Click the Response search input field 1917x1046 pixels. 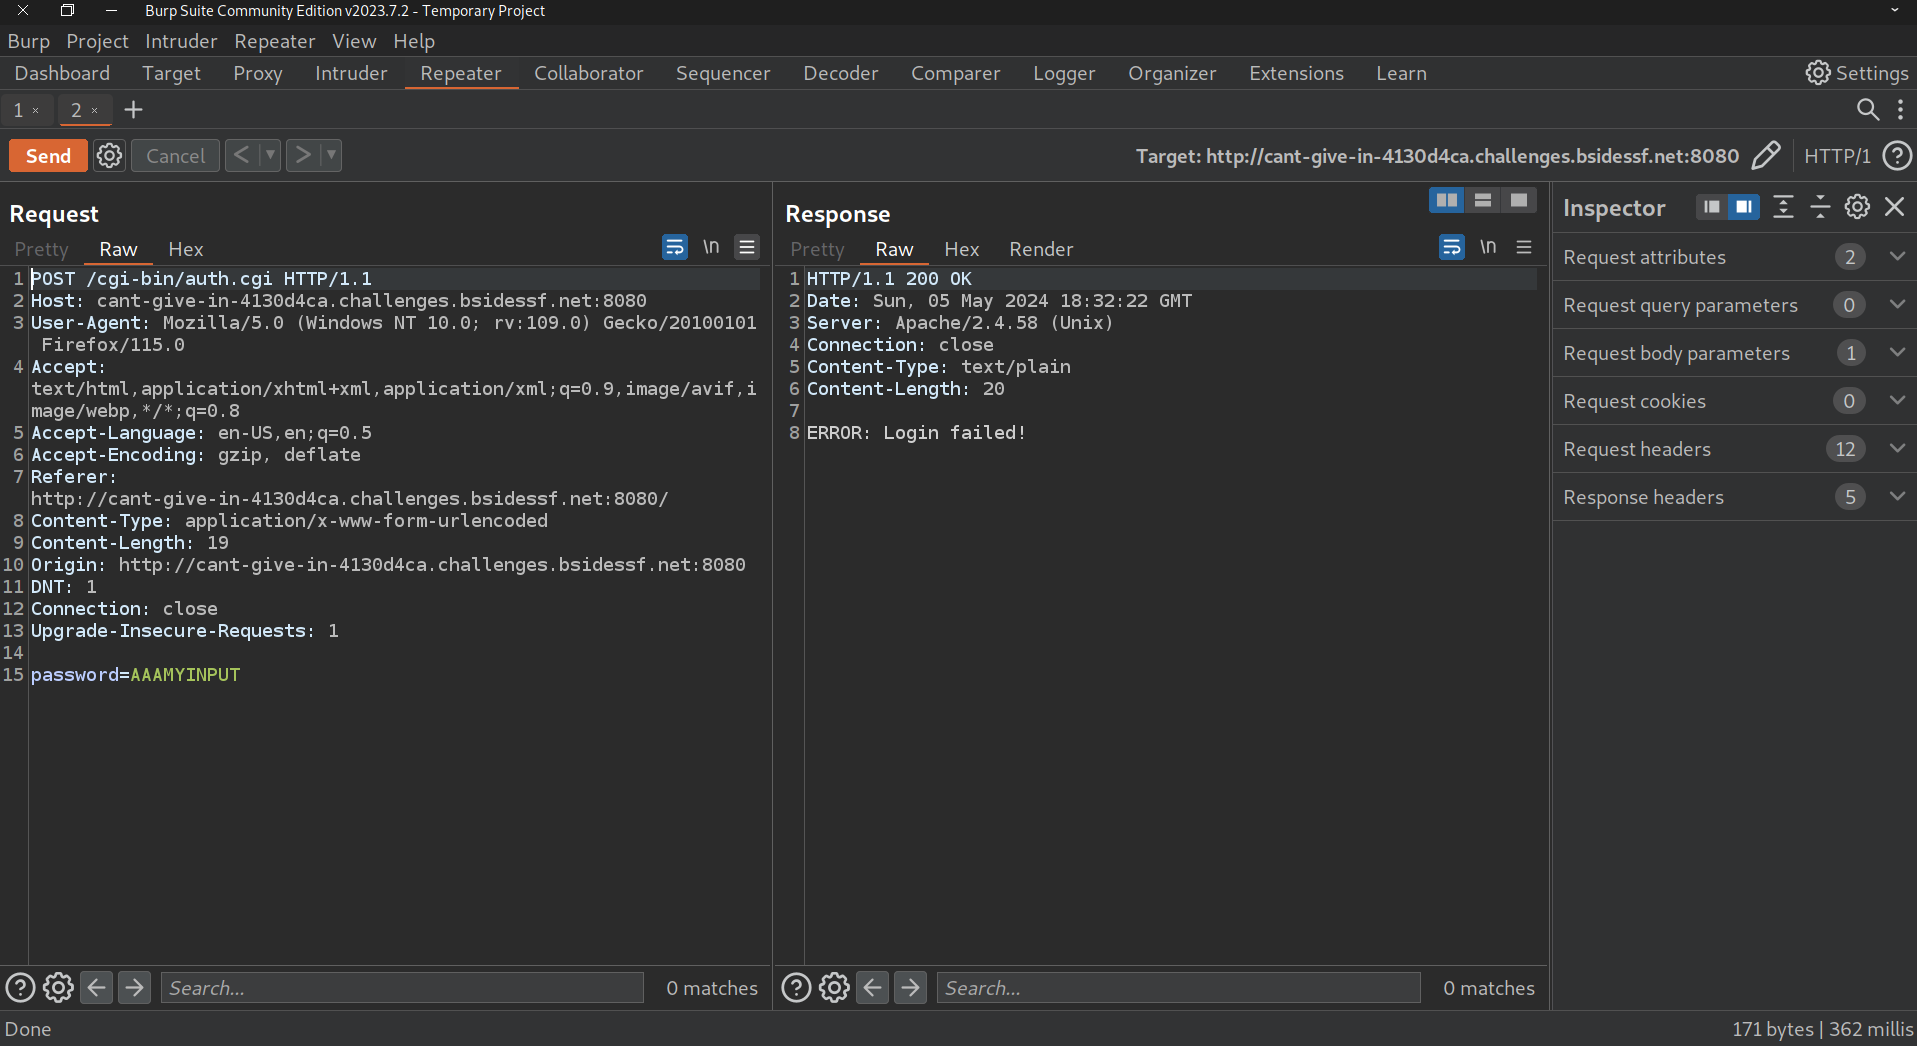1177,988
